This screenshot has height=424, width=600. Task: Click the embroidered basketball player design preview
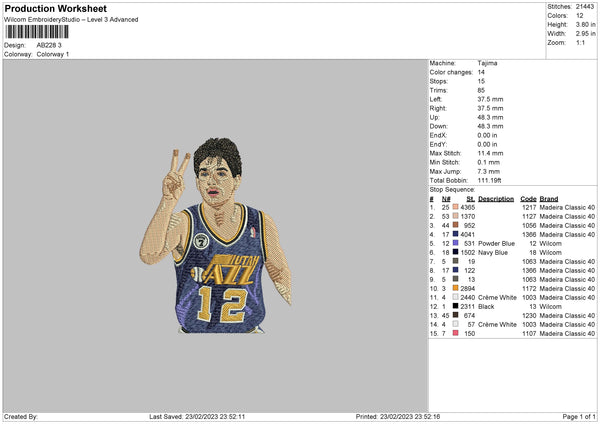tap(215, 236)
